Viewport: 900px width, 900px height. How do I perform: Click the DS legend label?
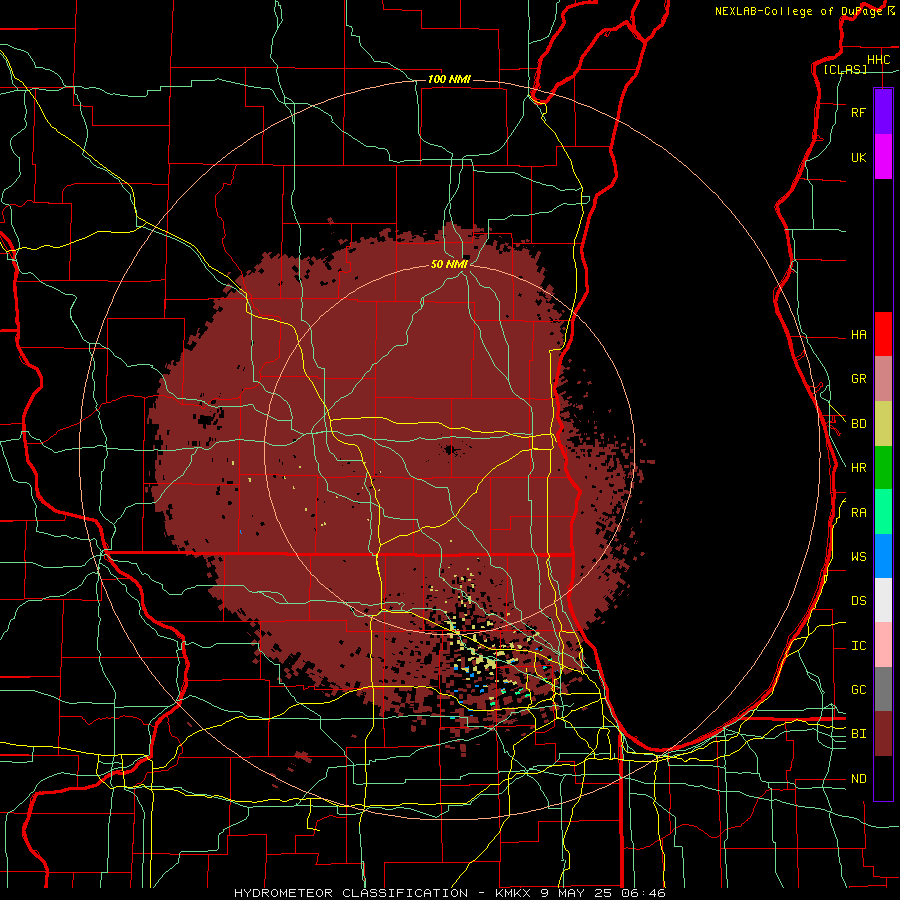coord(858,601)
